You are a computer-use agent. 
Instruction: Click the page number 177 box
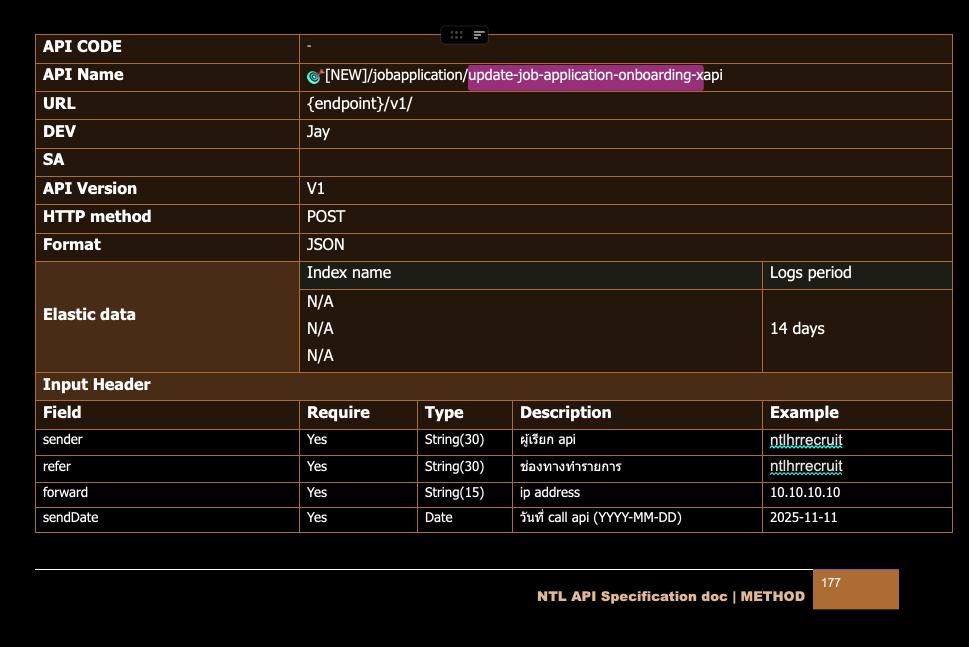click(855, 589)
